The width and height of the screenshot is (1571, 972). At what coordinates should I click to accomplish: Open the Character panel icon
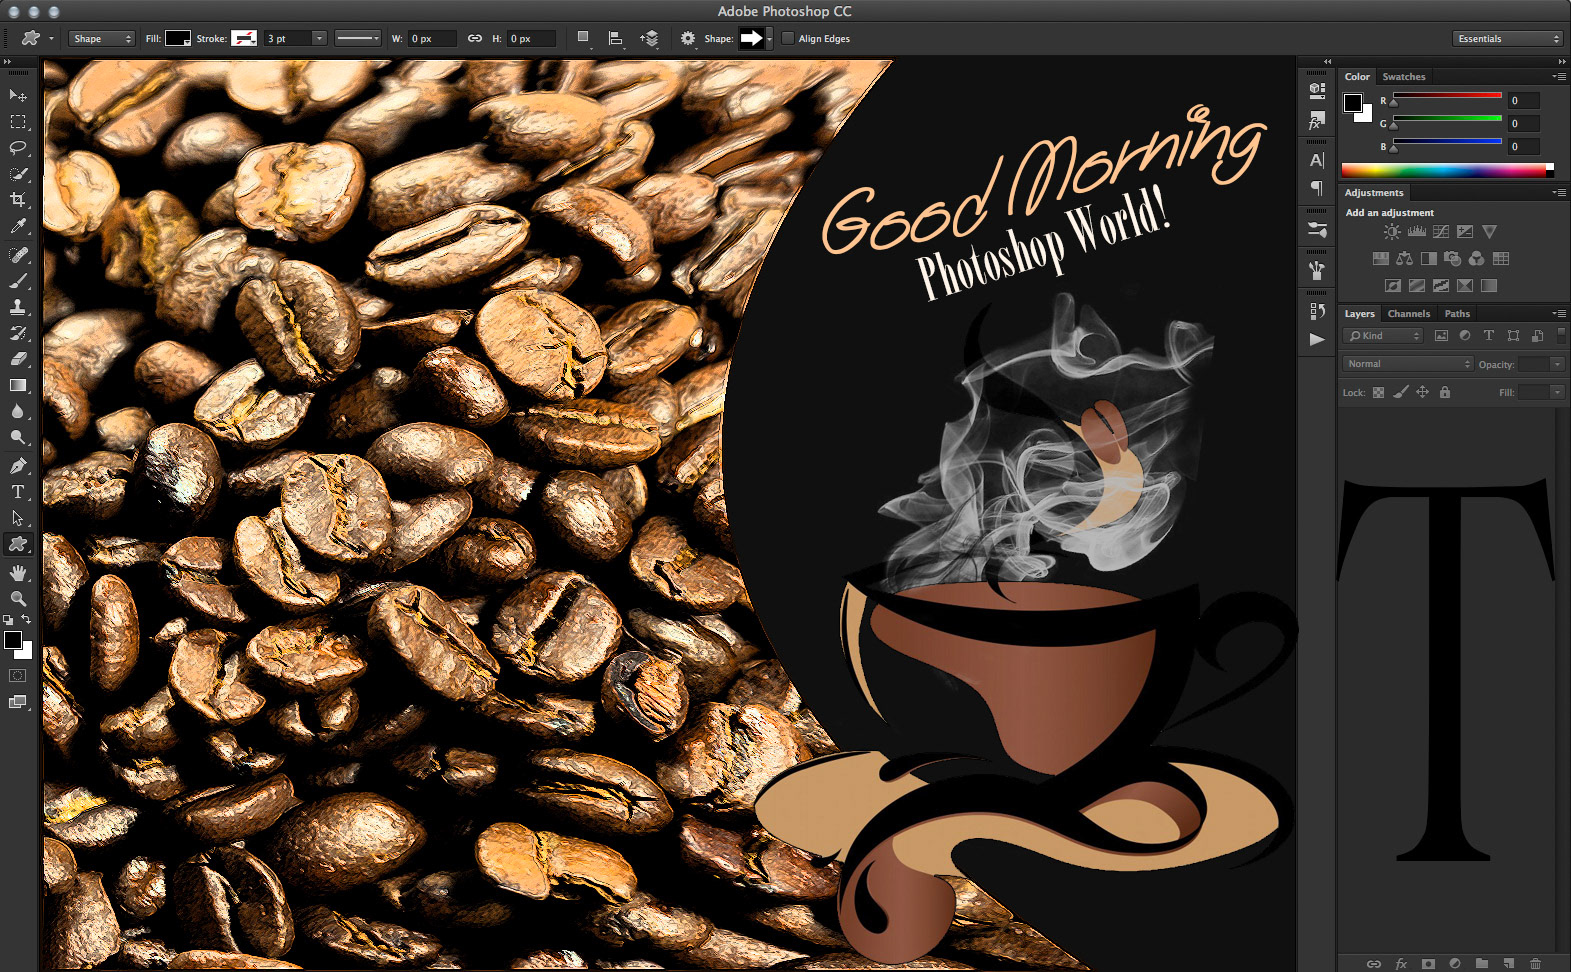[x=1317, y=160]
